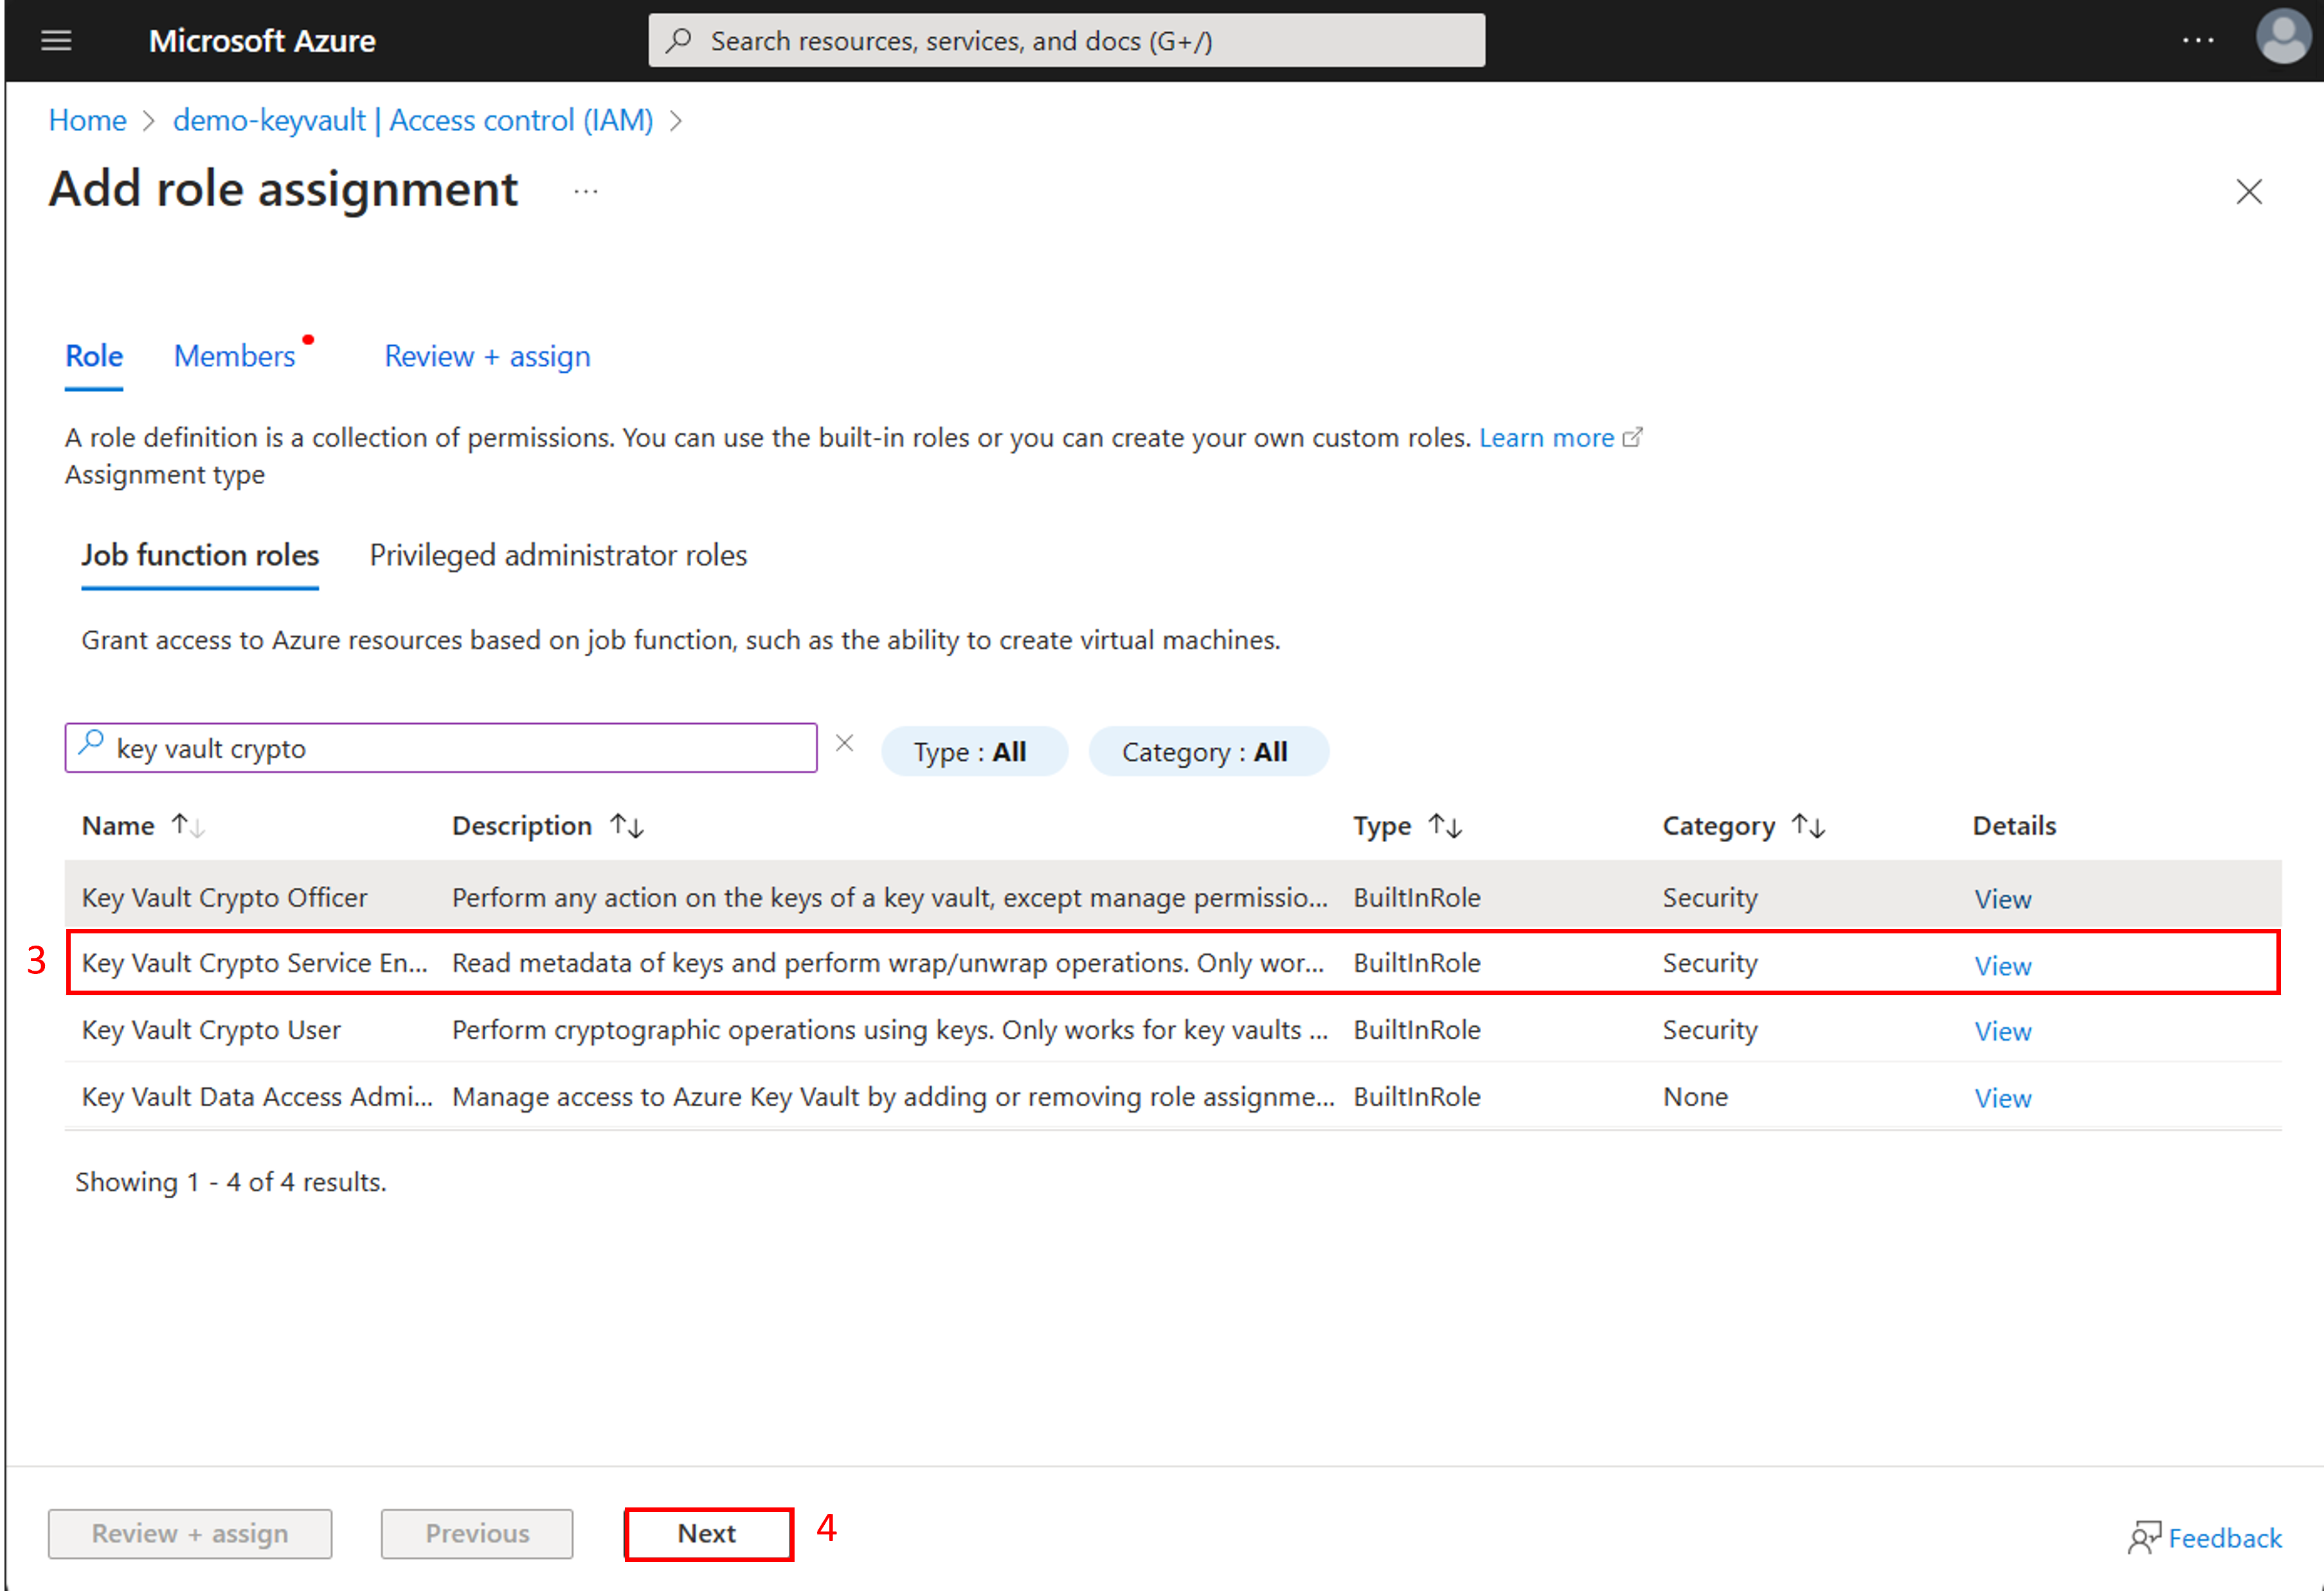Focus the global search resources field
Viewport: 2324px width, 1591px height.
point(1066,41)
